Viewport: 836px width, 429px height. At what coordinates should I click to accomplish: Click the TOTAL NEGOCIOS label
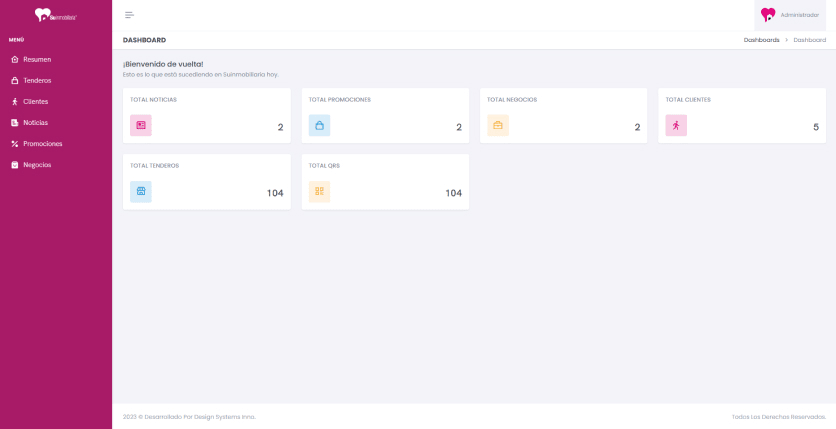tap(512, 100)
